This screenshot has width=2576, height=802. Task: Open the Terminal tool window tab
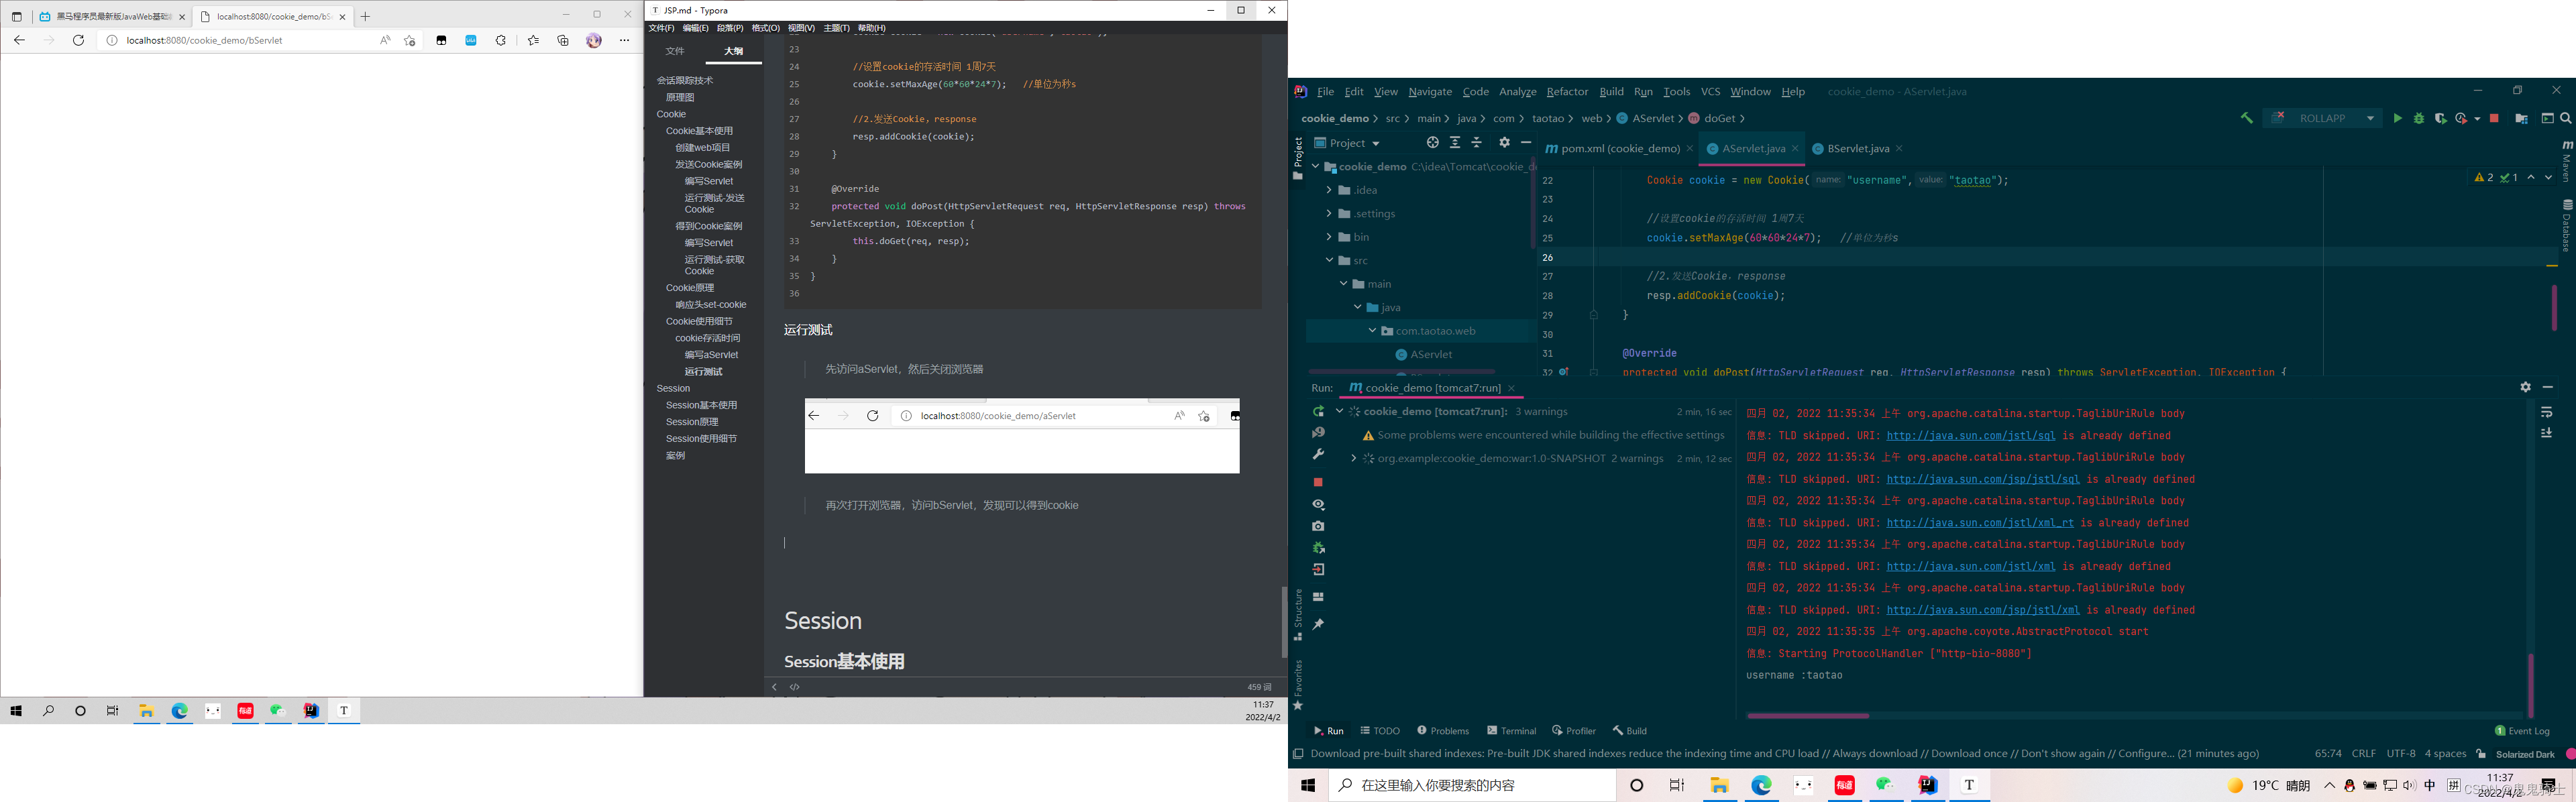1511,731
